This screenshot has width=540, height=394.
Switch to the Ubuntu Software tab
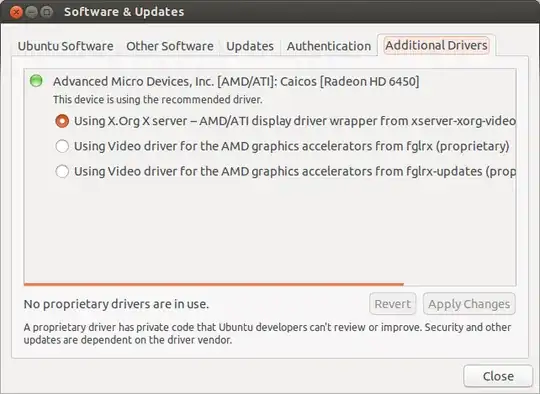(65, 46)
